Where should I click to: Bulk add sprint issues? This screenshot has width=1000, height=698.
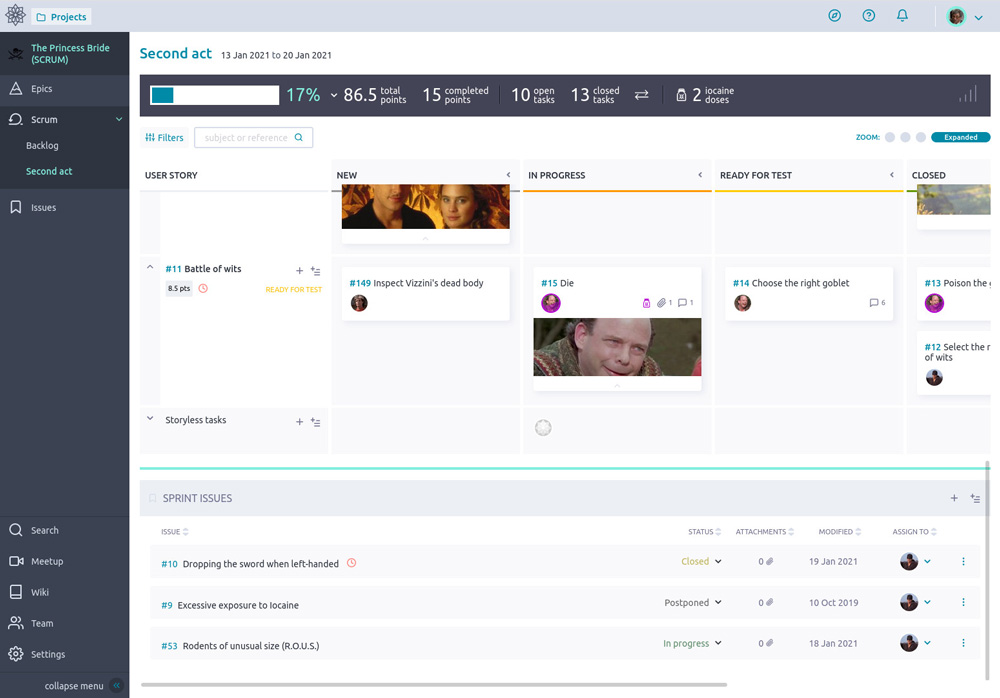click(x=975, y=498)
